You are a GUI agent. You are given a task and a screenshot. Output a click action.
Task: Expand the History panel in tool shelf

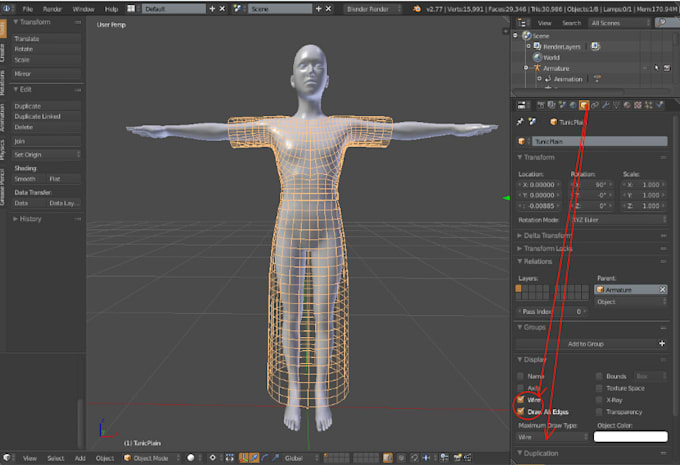[x=28, y=219]
